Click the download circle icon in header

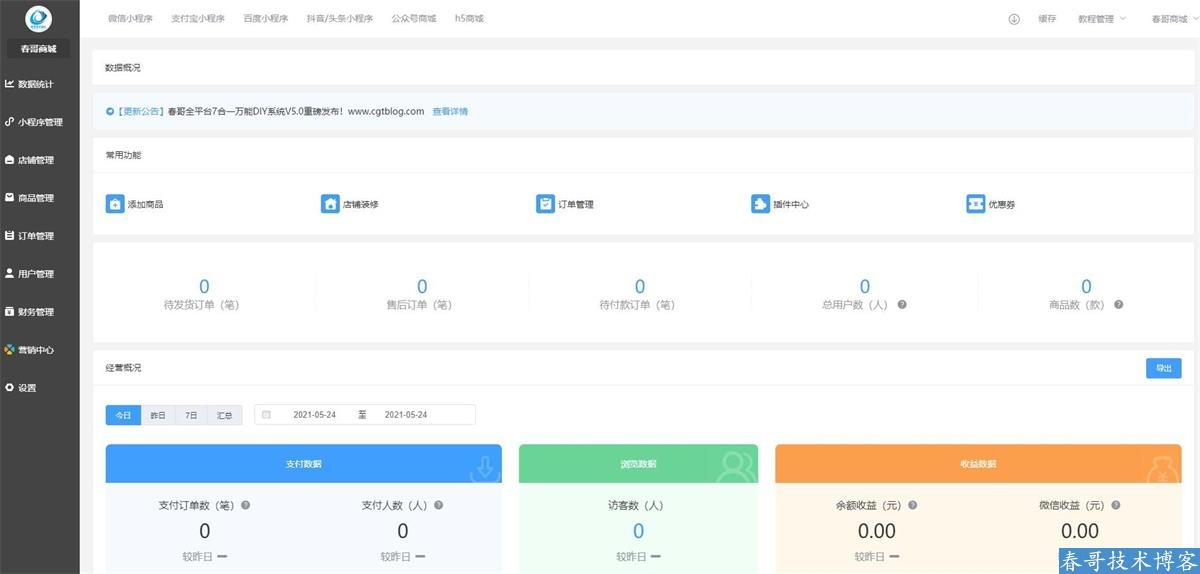point(1014,19)
